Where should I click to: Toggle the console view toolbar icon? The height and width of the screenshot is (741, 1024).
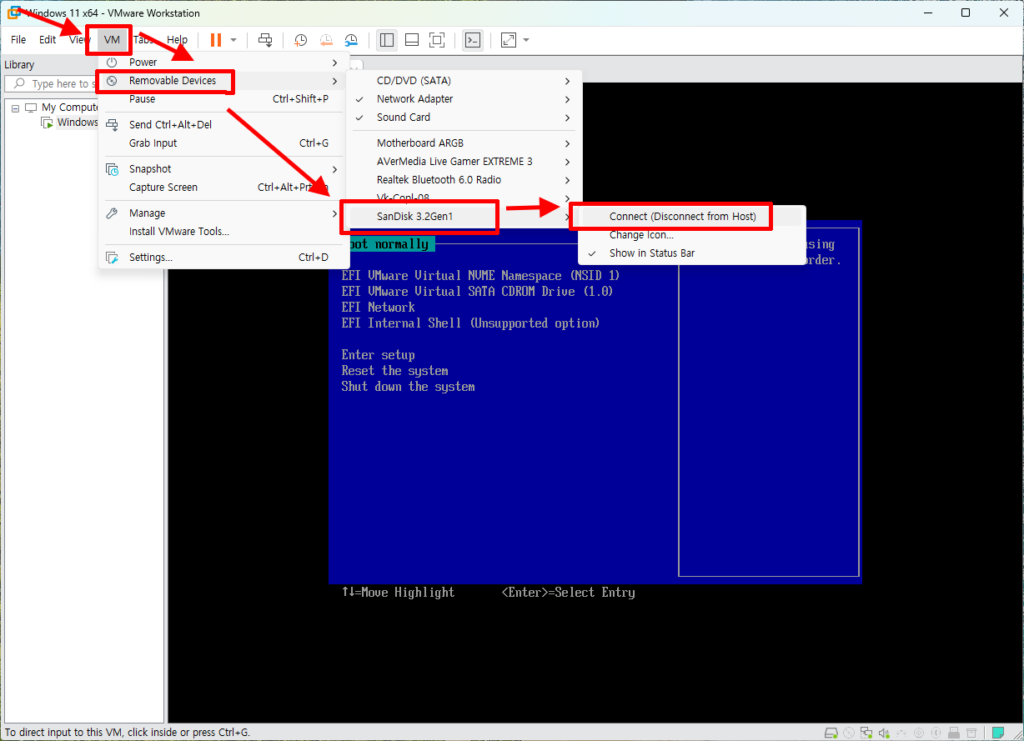[x=472, y=40]
